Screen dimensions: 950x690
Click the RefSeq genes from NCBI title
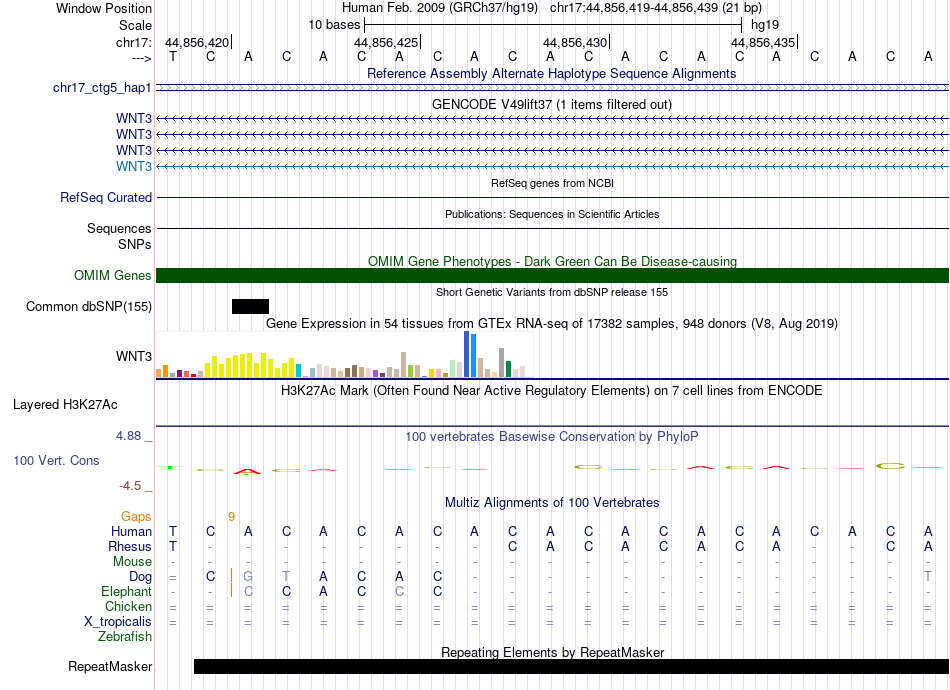[553, 183]
